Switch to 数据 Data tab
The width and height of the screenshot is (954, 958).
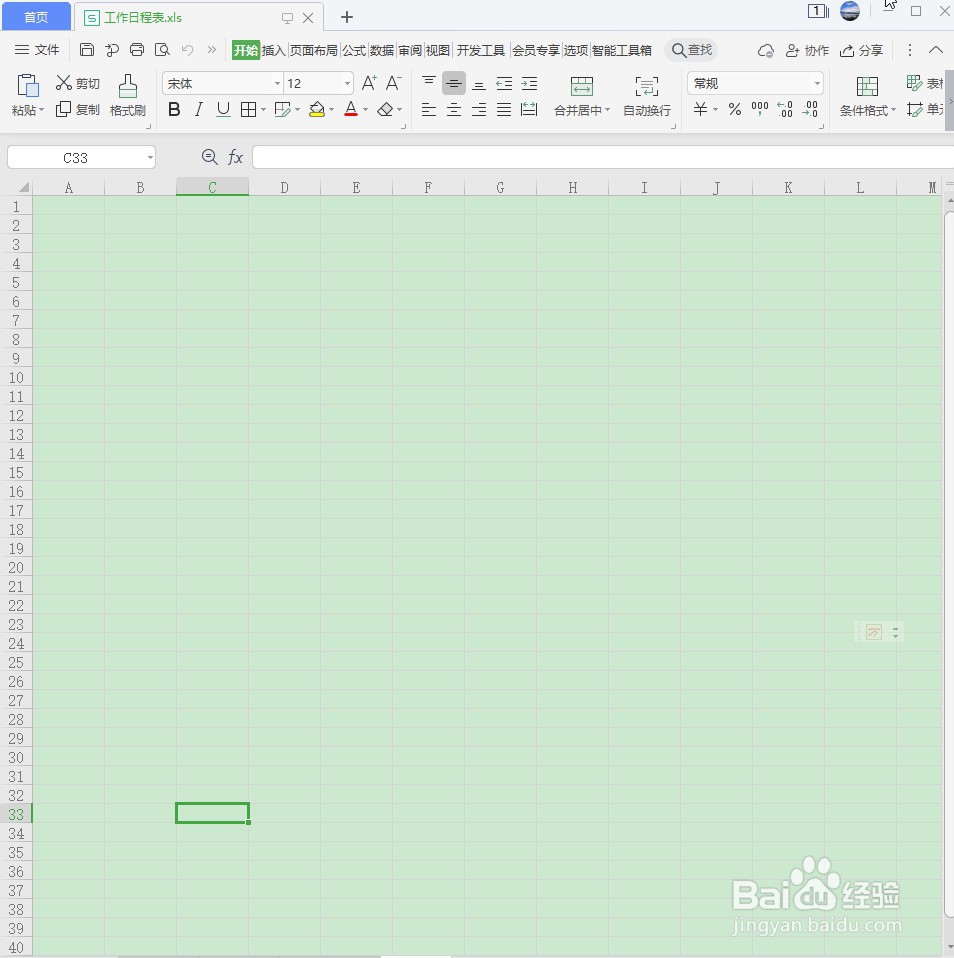pos(382,50)
